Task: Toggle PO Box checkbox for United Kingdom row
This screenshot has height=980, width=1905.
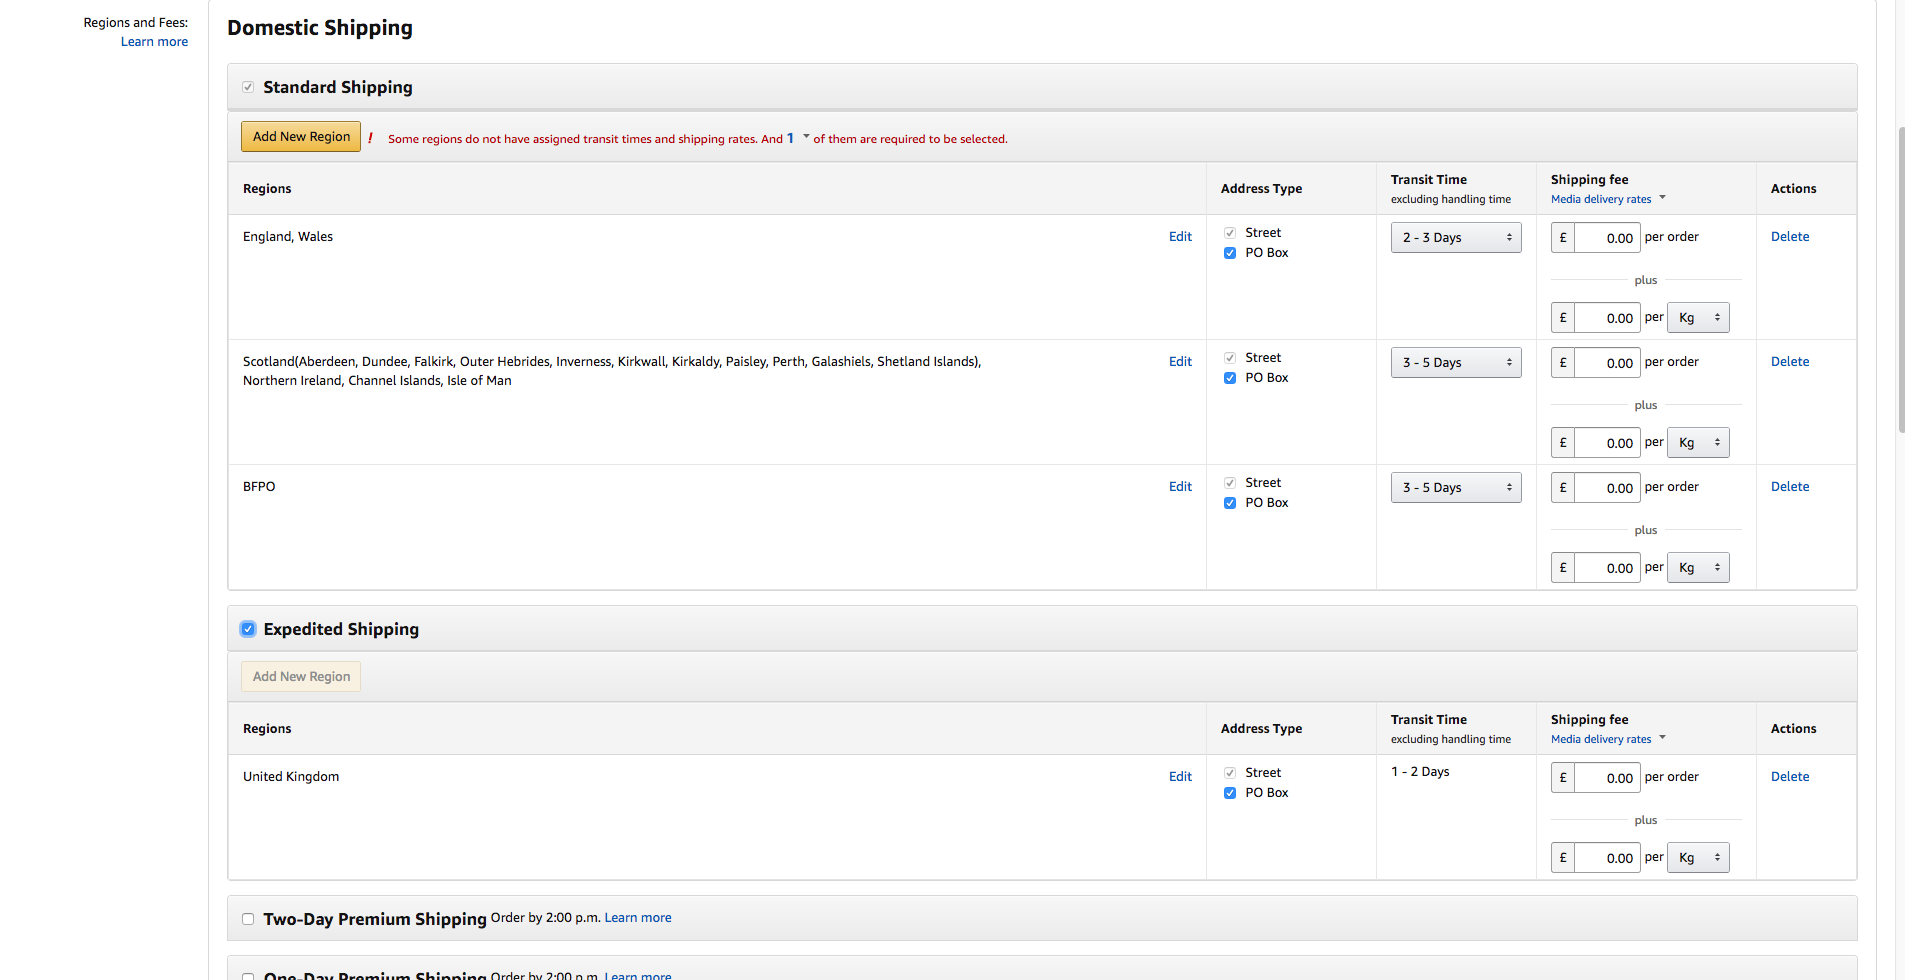Action: [x=1230, y=793]
